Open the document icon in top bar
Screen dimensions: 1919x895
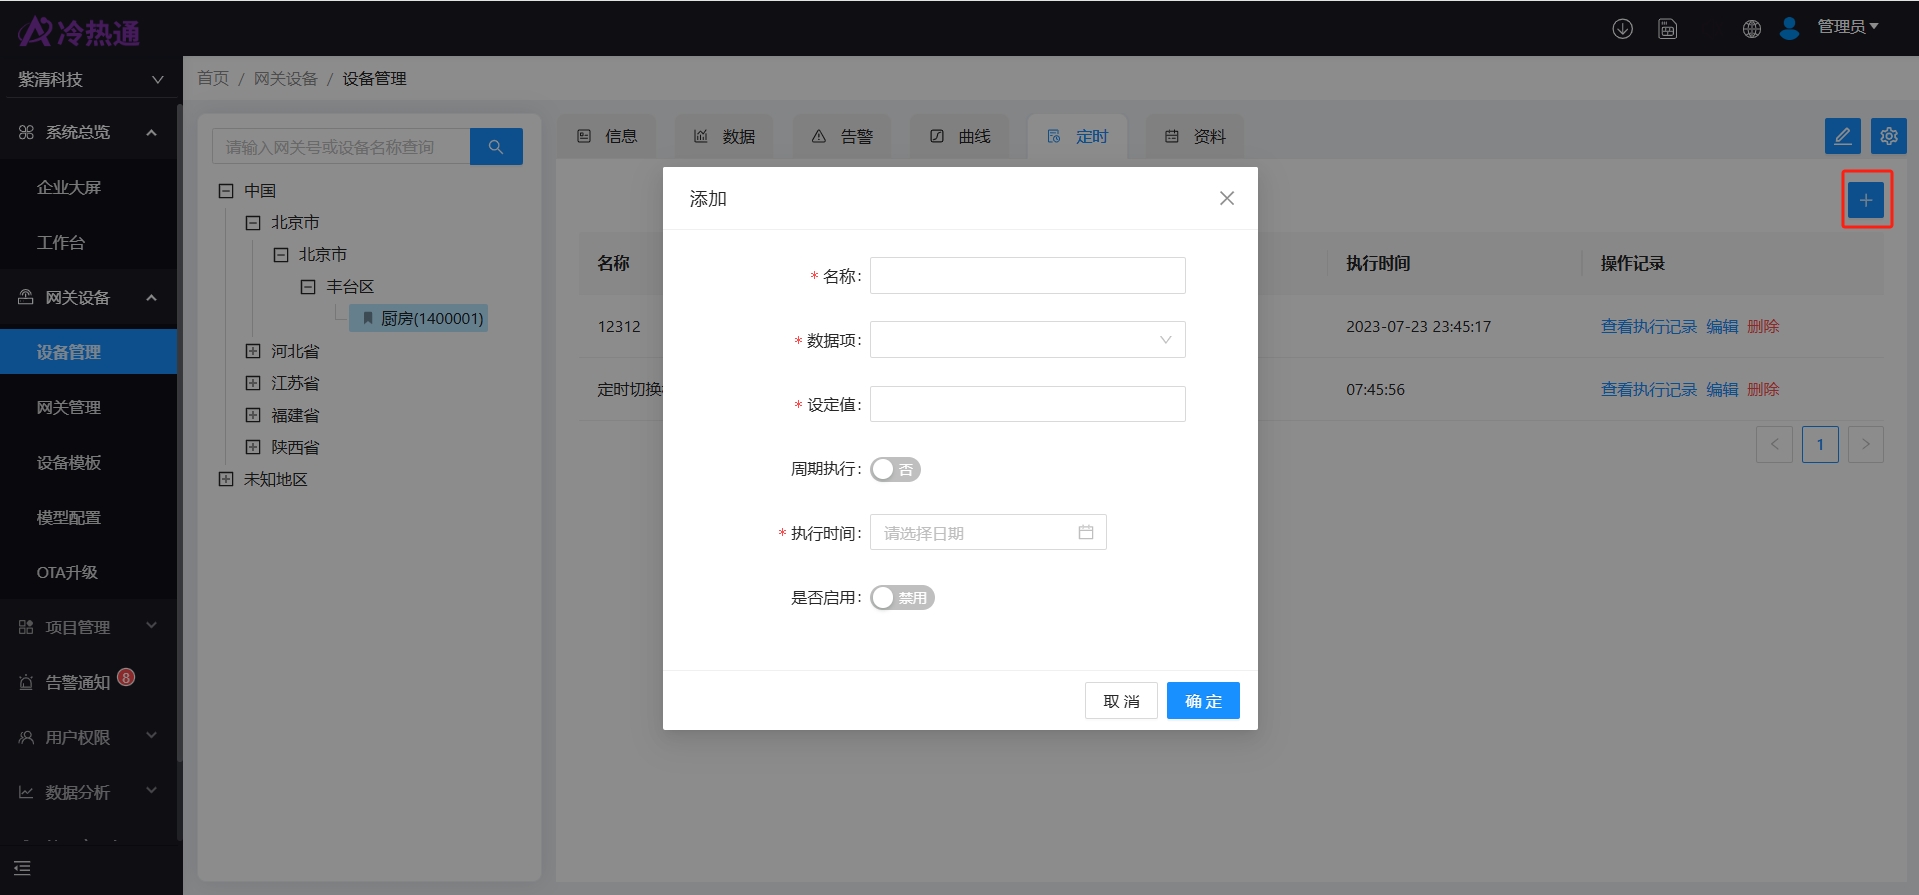(x=1667, y=29)
